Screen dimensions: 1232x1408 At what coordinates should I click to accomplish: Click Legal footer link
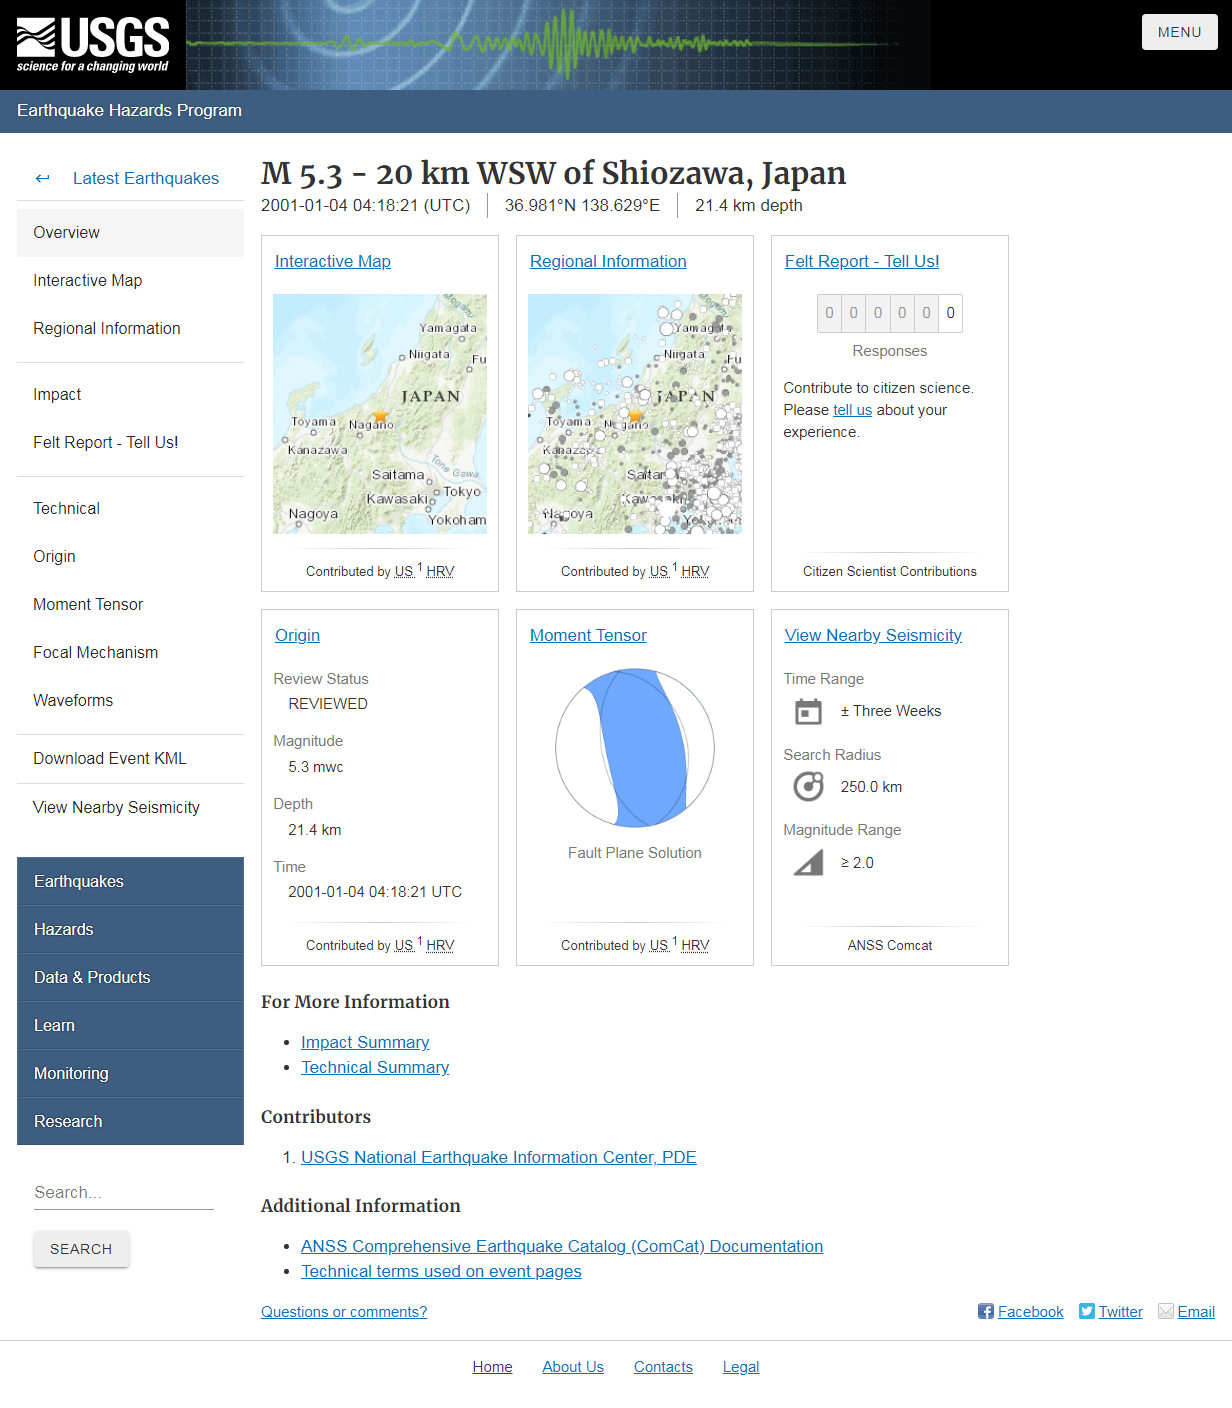pyautogui.click(x=741, y=1367)
